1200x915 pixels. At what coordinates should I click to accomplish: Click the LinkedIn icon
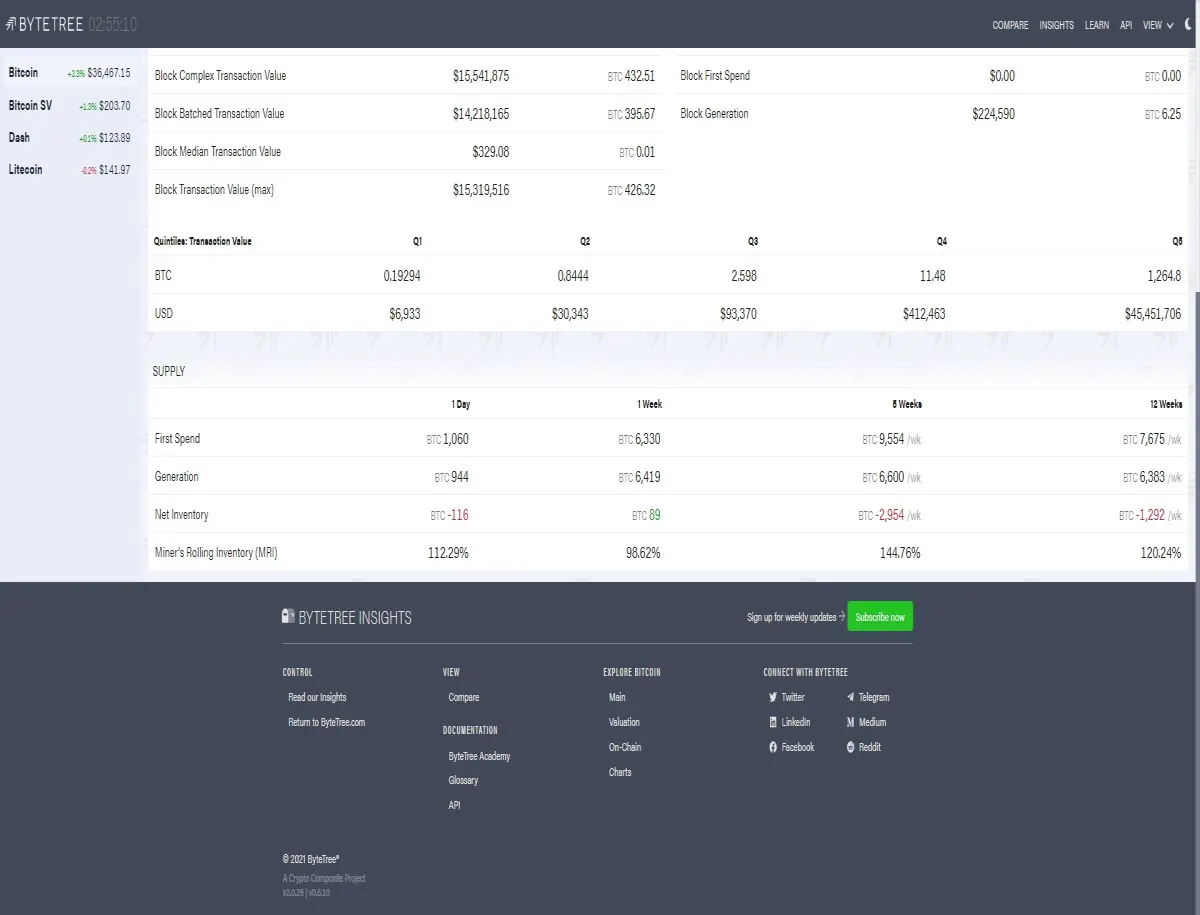pyautogui.click(x=773, y=722)
